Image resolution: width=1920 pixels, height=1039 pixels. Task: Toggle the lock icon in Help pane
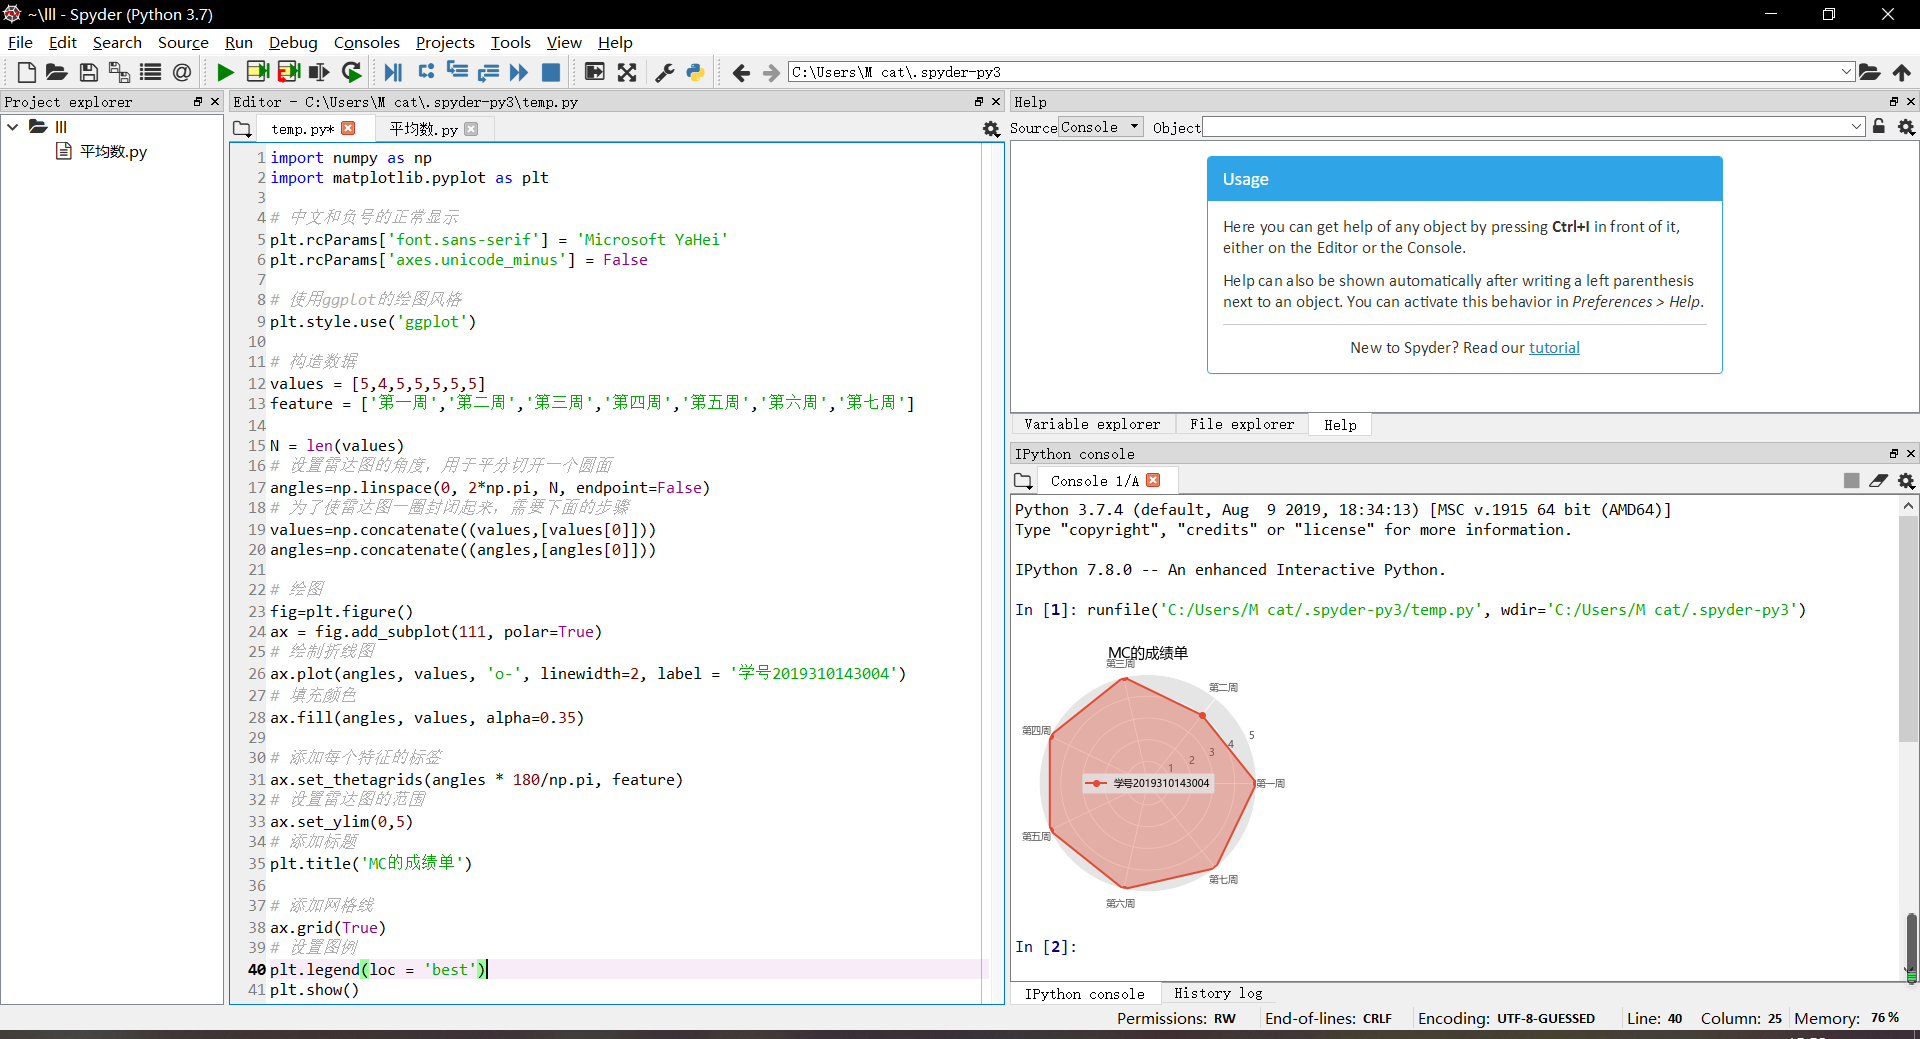point(1879,127)
